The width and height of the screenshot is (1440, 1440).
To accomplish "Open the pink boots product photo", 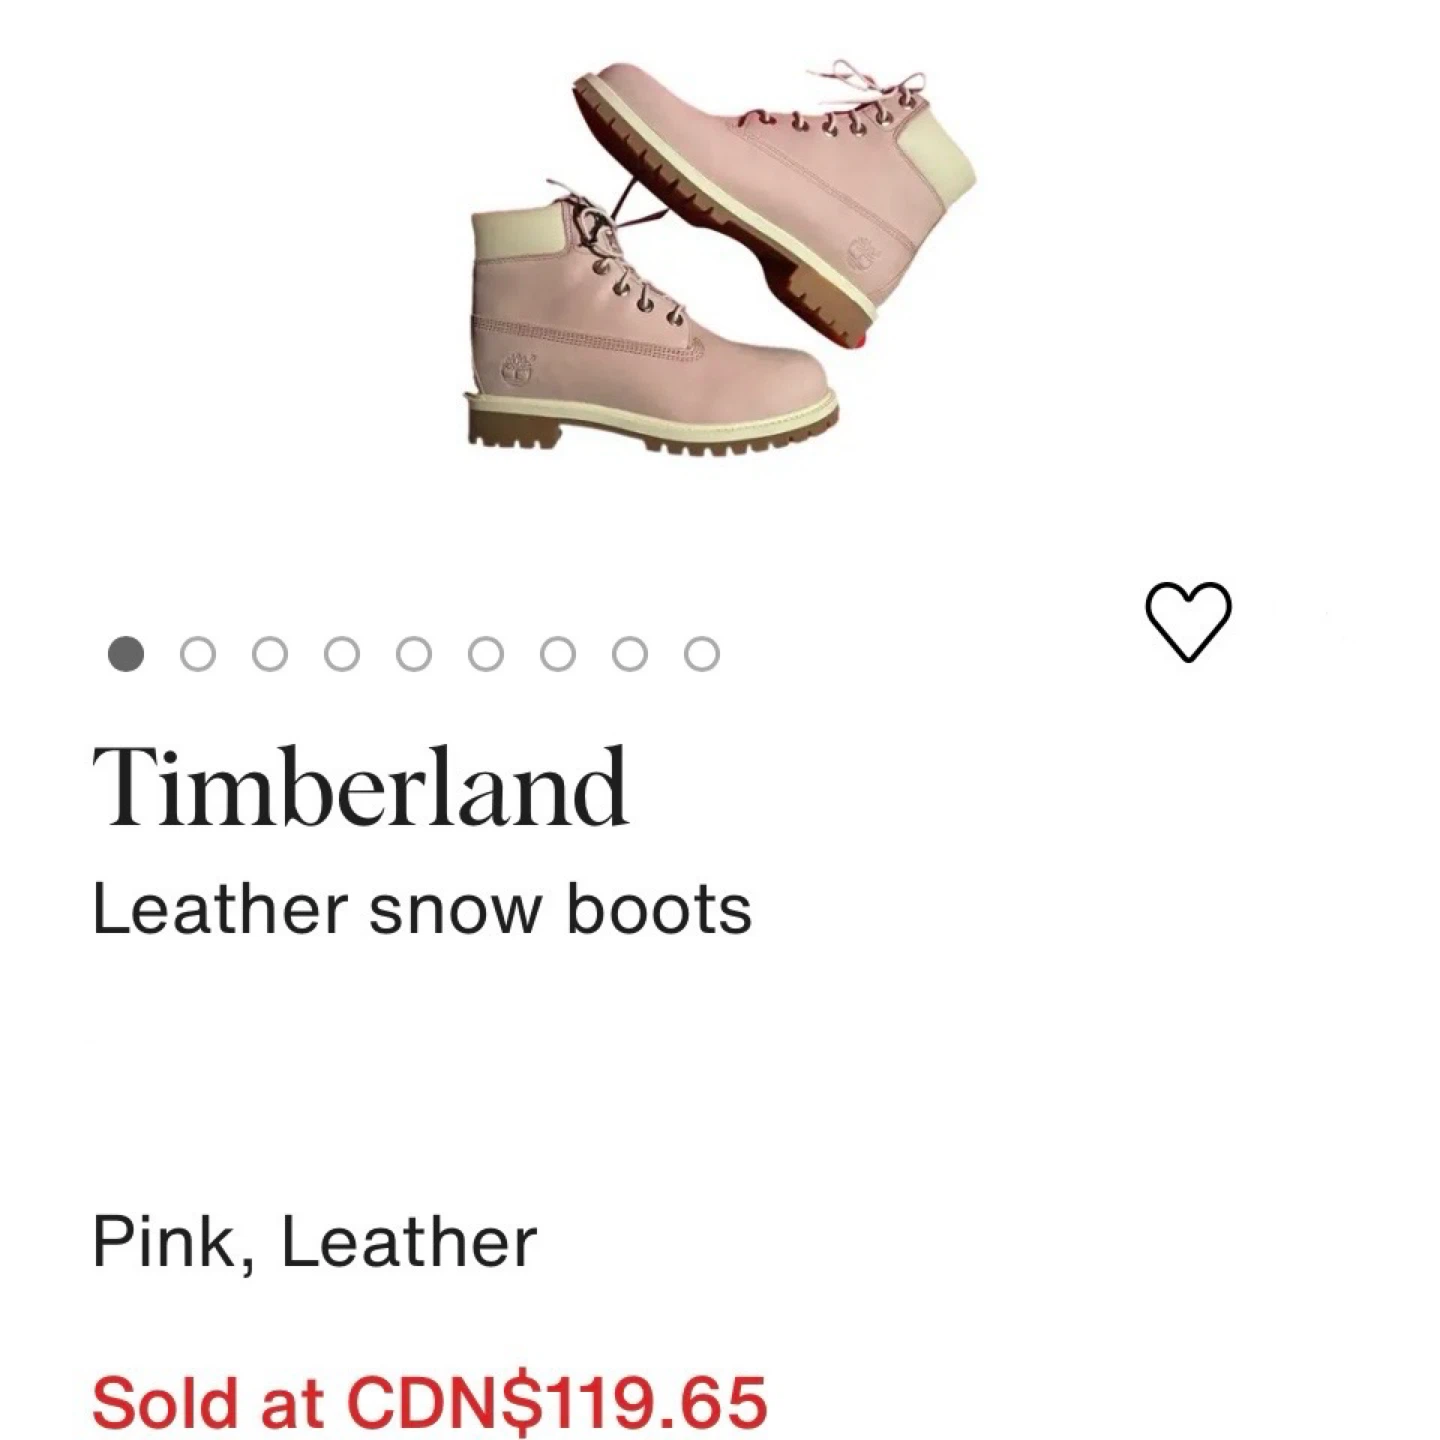I will point(721,259).
